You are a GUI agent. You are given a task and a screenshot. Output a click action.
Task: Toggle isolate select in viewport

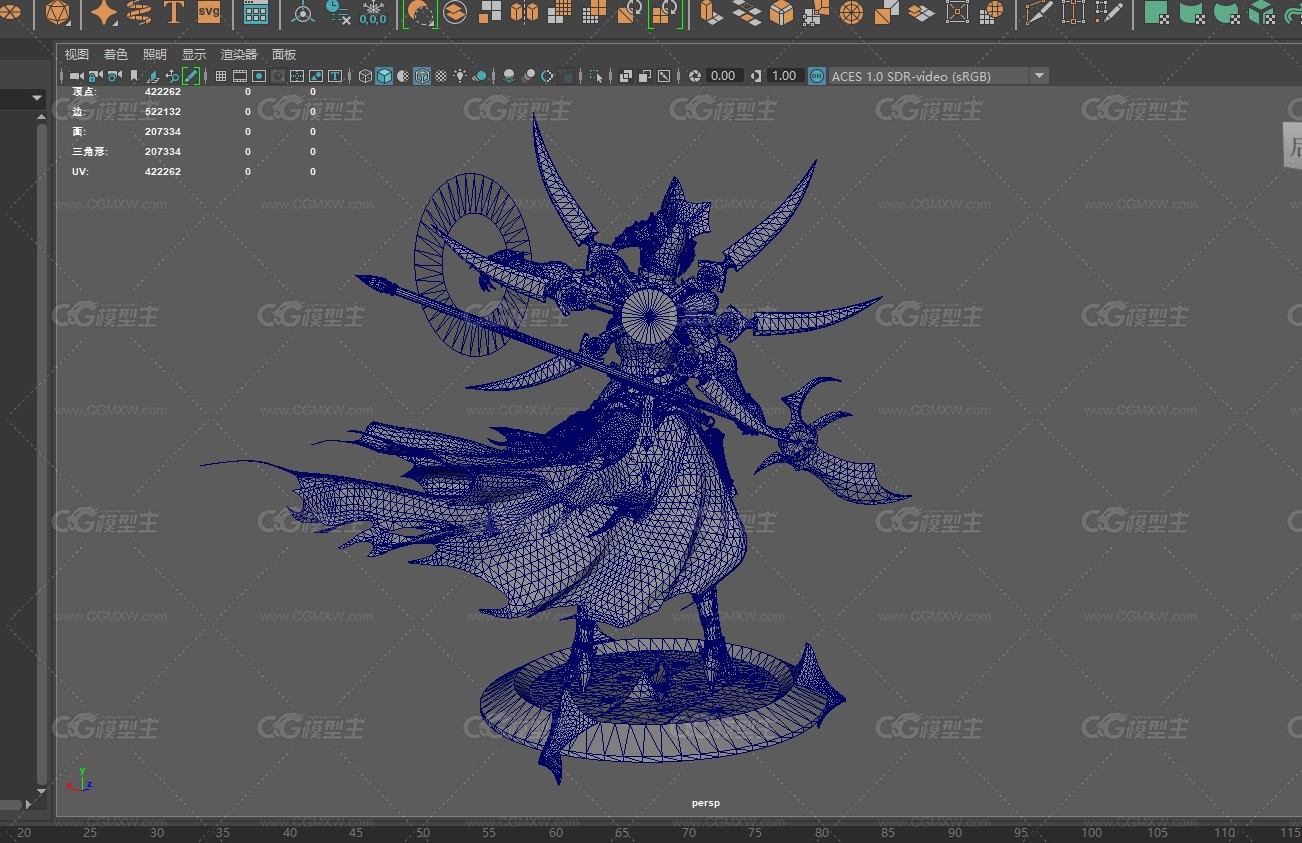[596, 76]
